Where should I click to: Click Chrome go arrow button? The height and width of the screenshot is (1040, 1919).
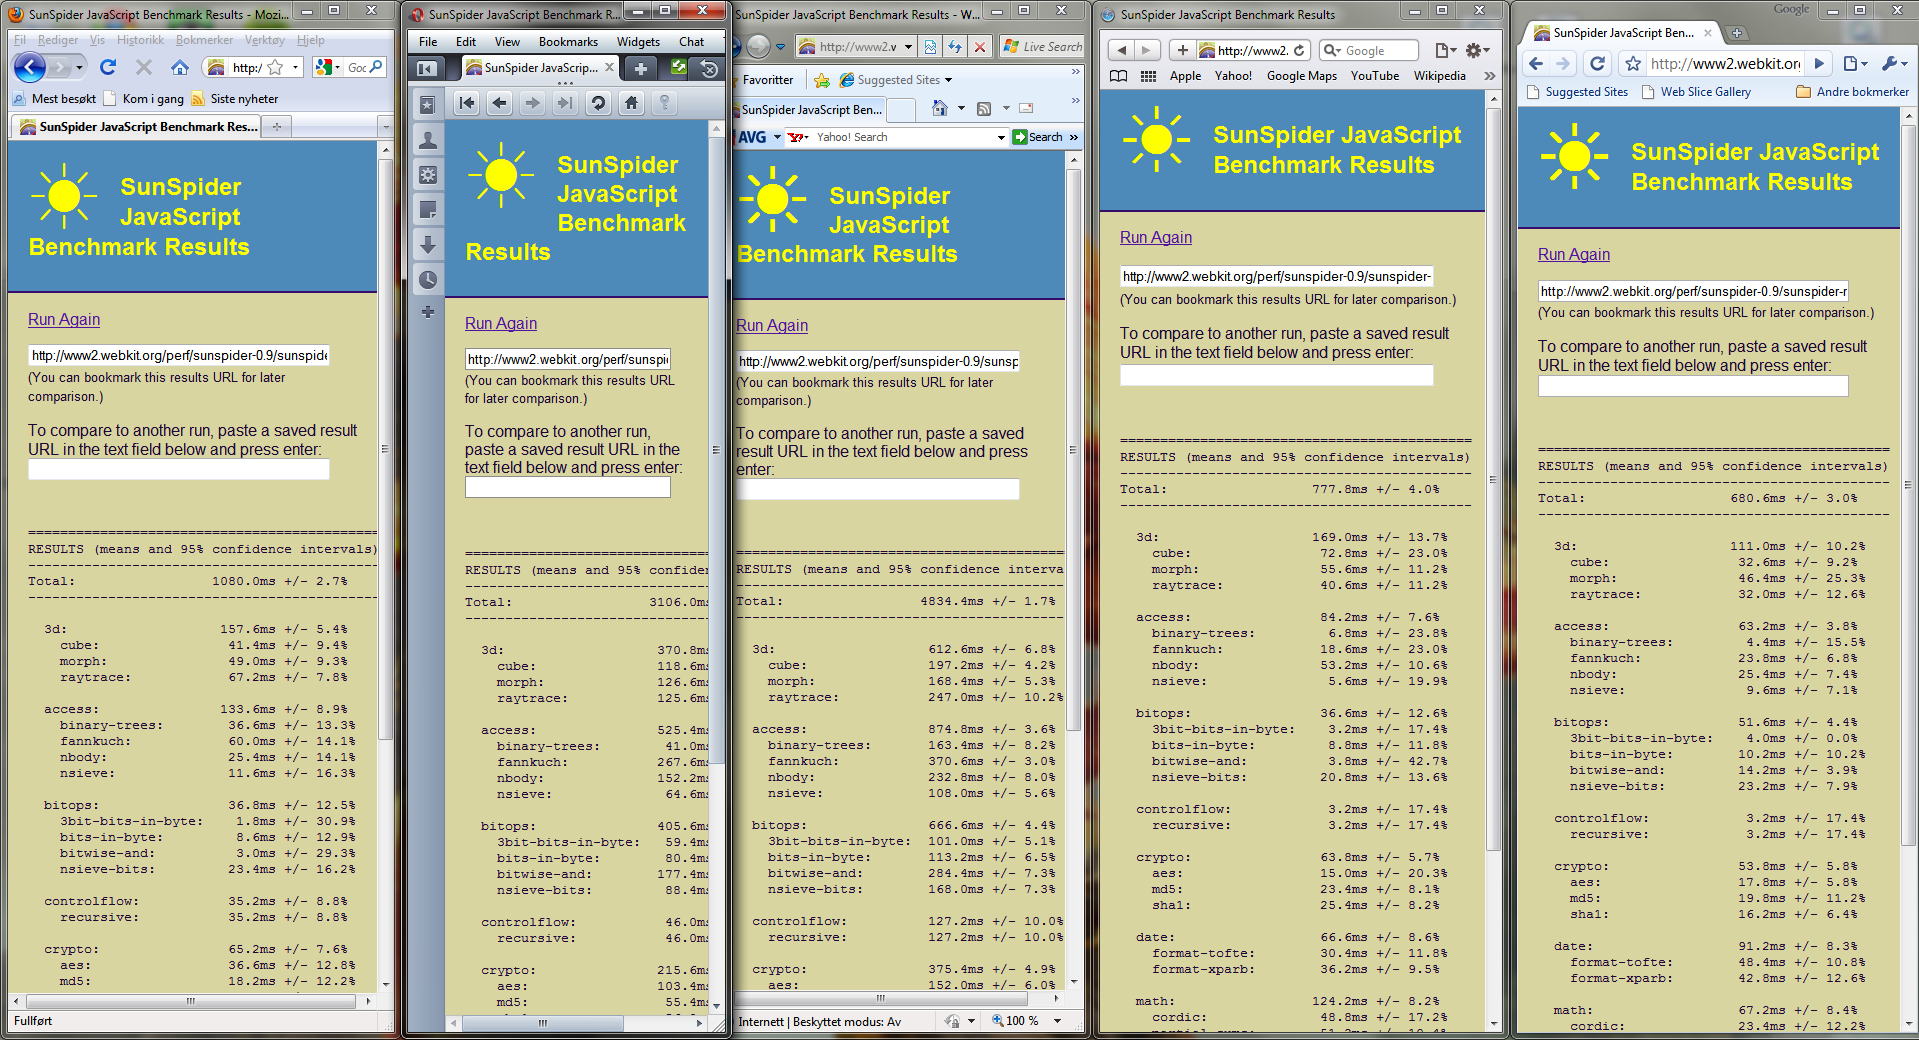point(1820,63)
